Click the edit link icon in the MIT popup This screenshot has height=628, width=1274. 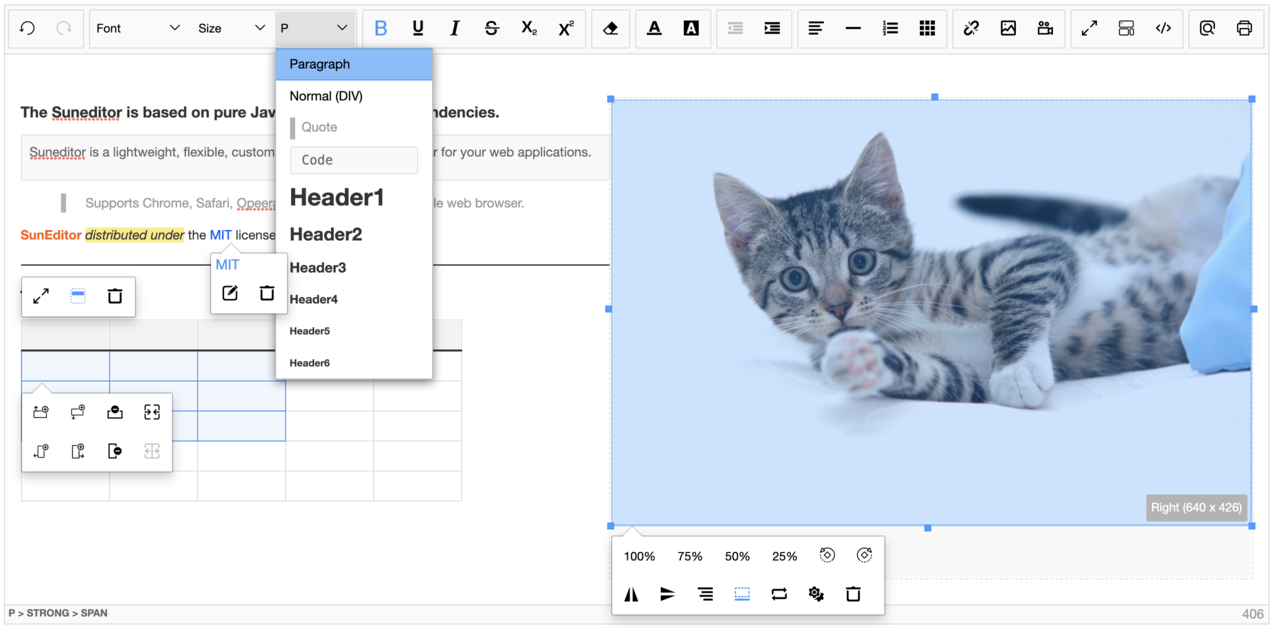[x=230, y=293]
